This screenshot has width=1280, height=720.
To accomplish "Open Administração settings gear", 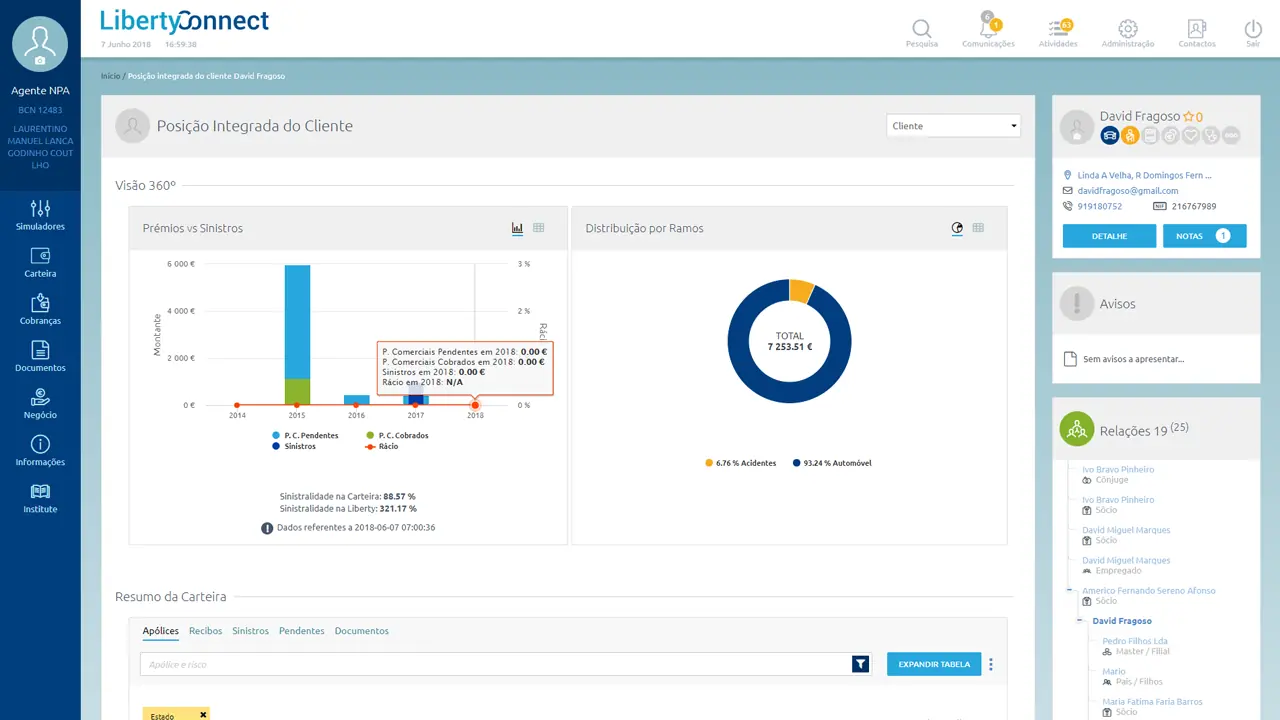I will coord(1128,33).
